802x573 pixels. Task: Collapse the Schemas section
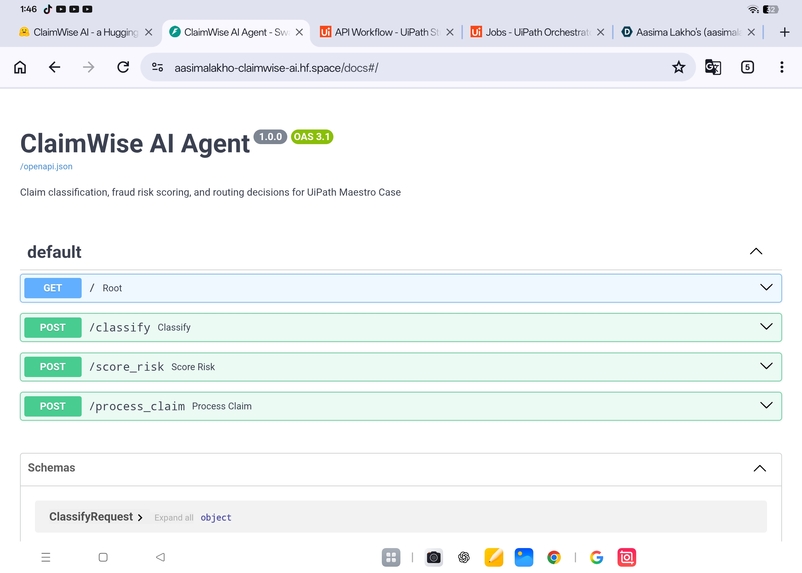pos(760,468)
